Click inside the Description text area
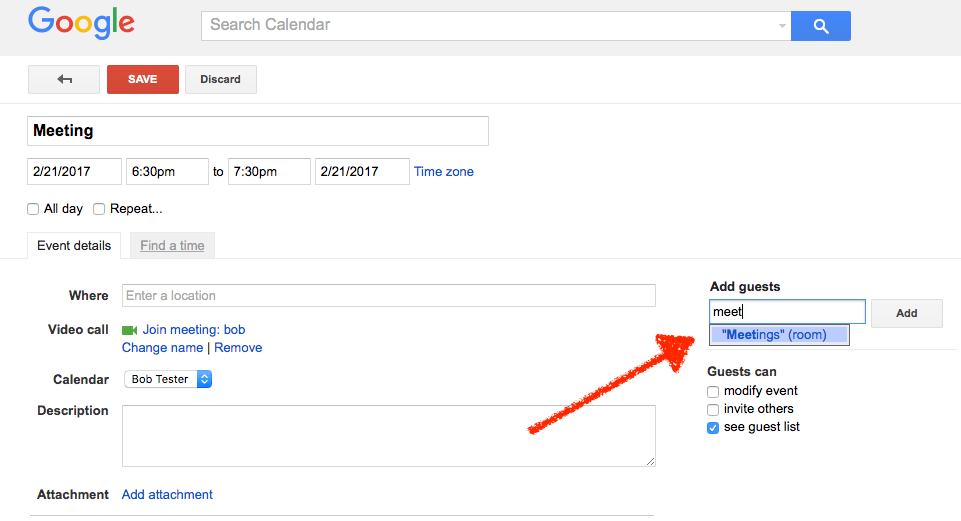961x521 pixels. [x=389, y=436]
